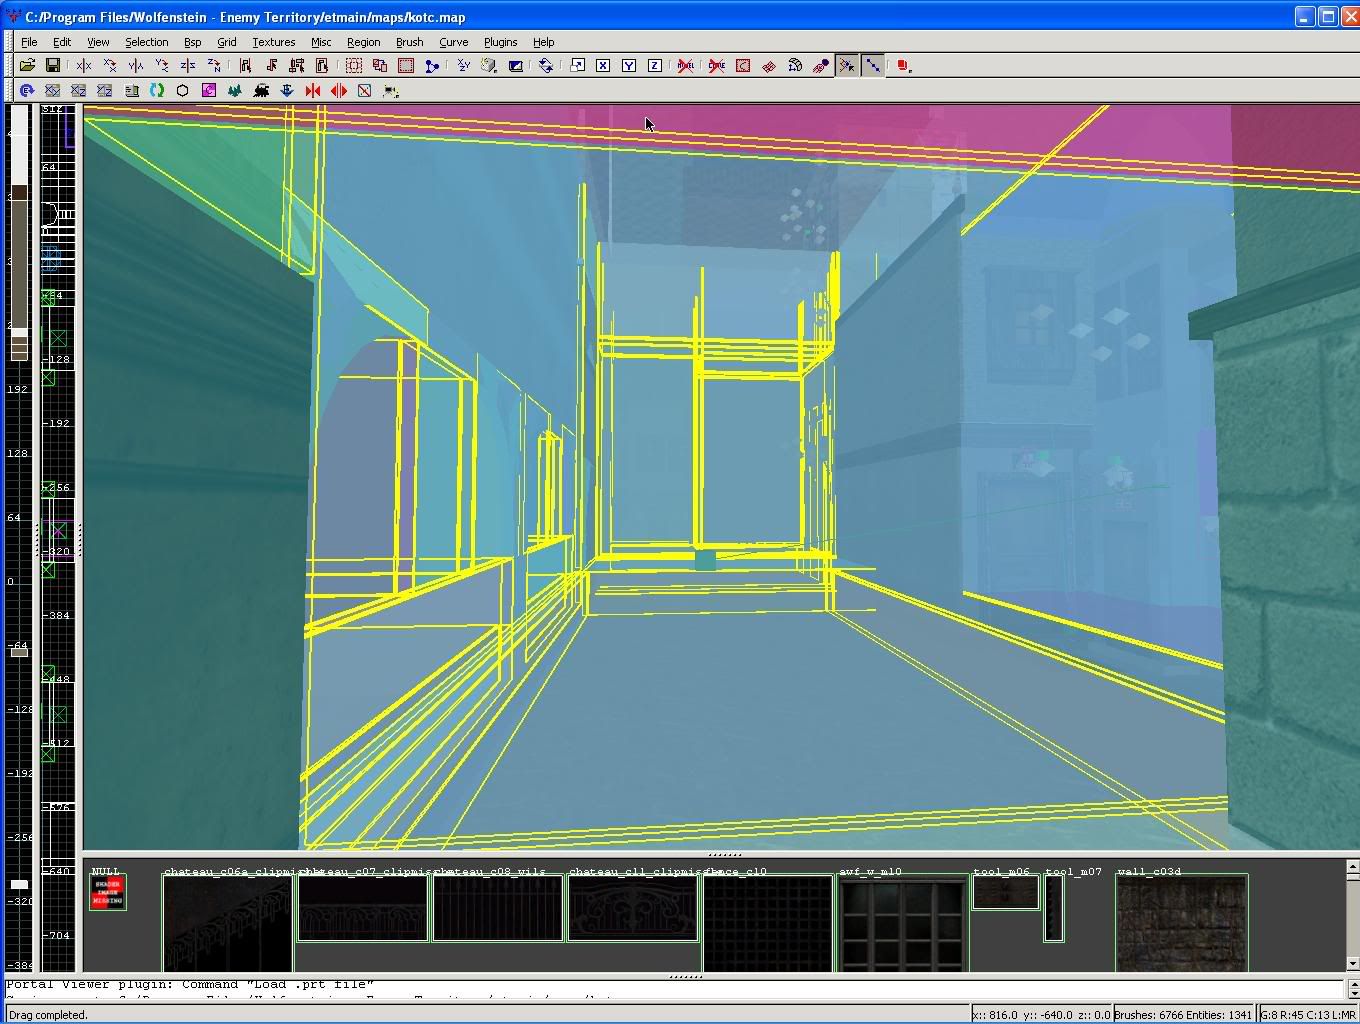1360x1024 pixels.
Task: Click the black hexagon plugin toolbar icon
Action: coord(183,91)
